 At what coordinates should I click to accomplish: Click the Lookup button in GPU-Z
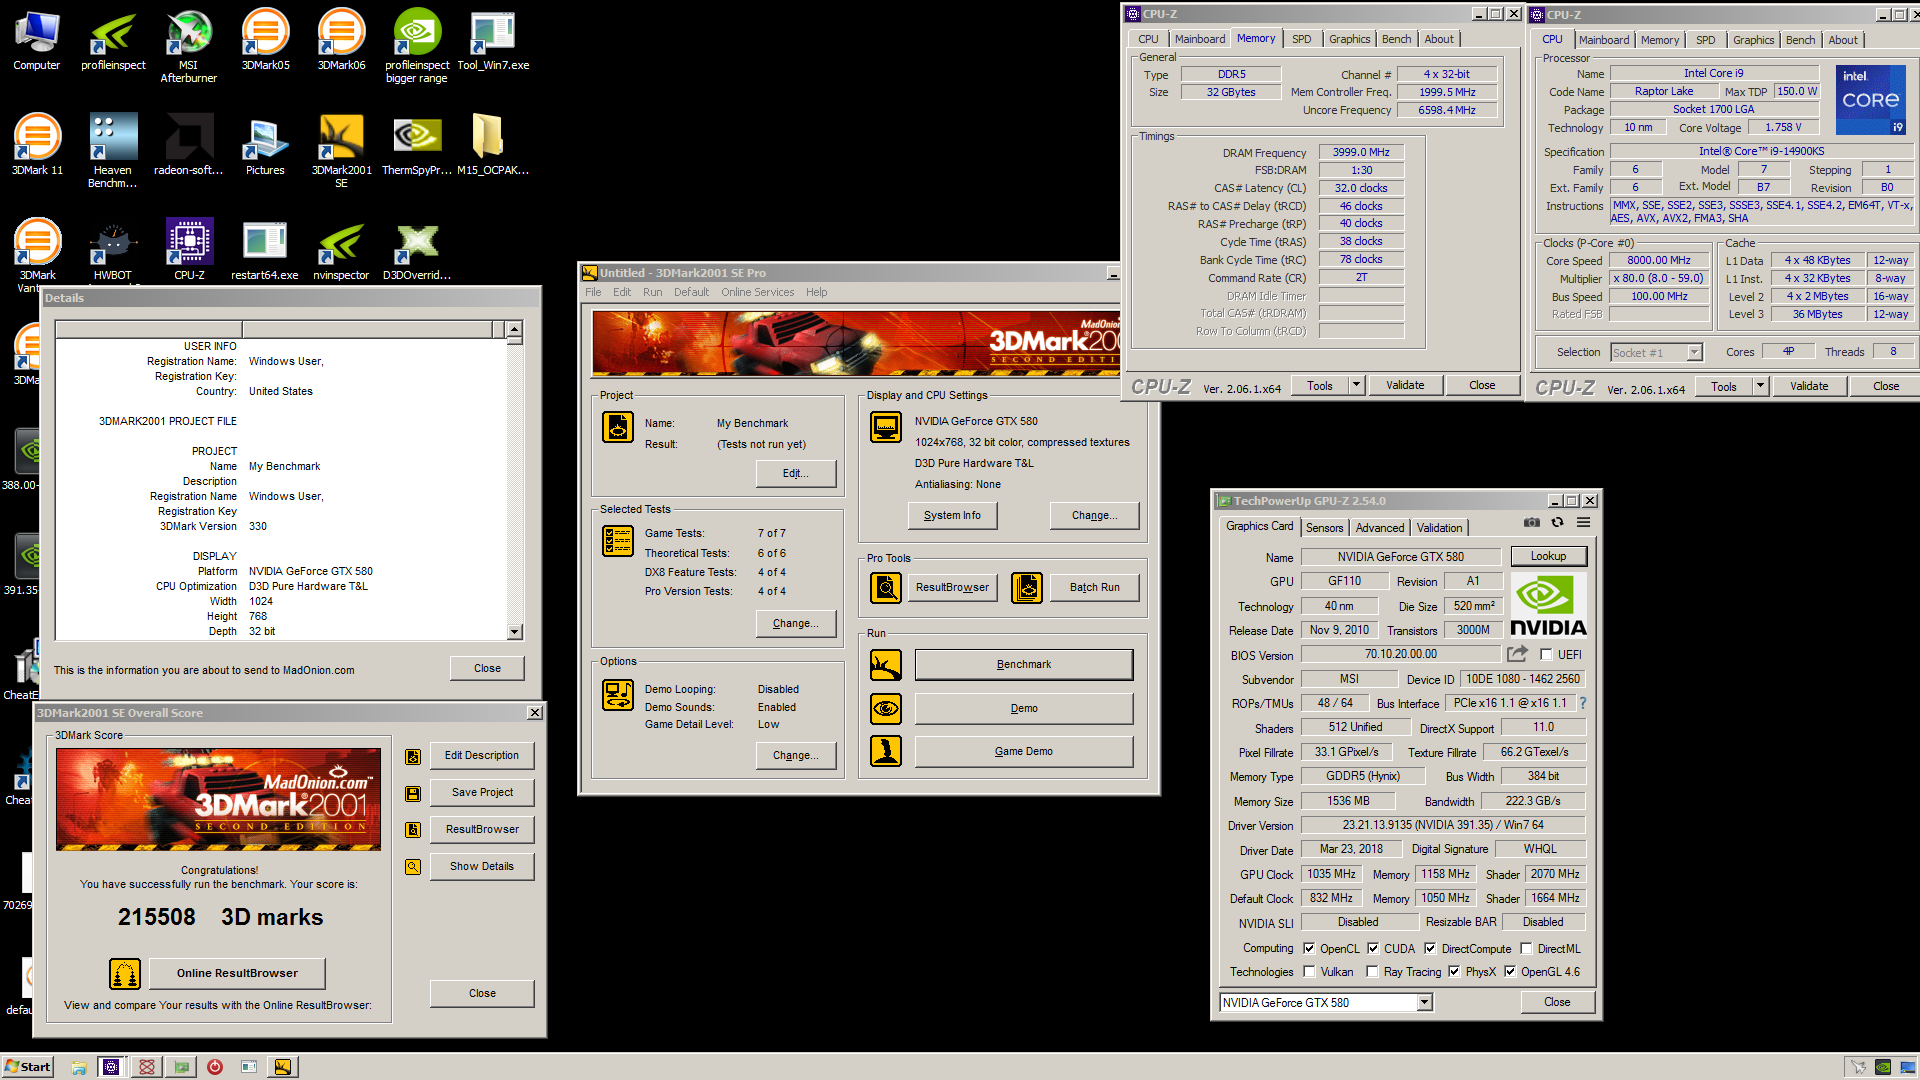tap(1548, 556)
